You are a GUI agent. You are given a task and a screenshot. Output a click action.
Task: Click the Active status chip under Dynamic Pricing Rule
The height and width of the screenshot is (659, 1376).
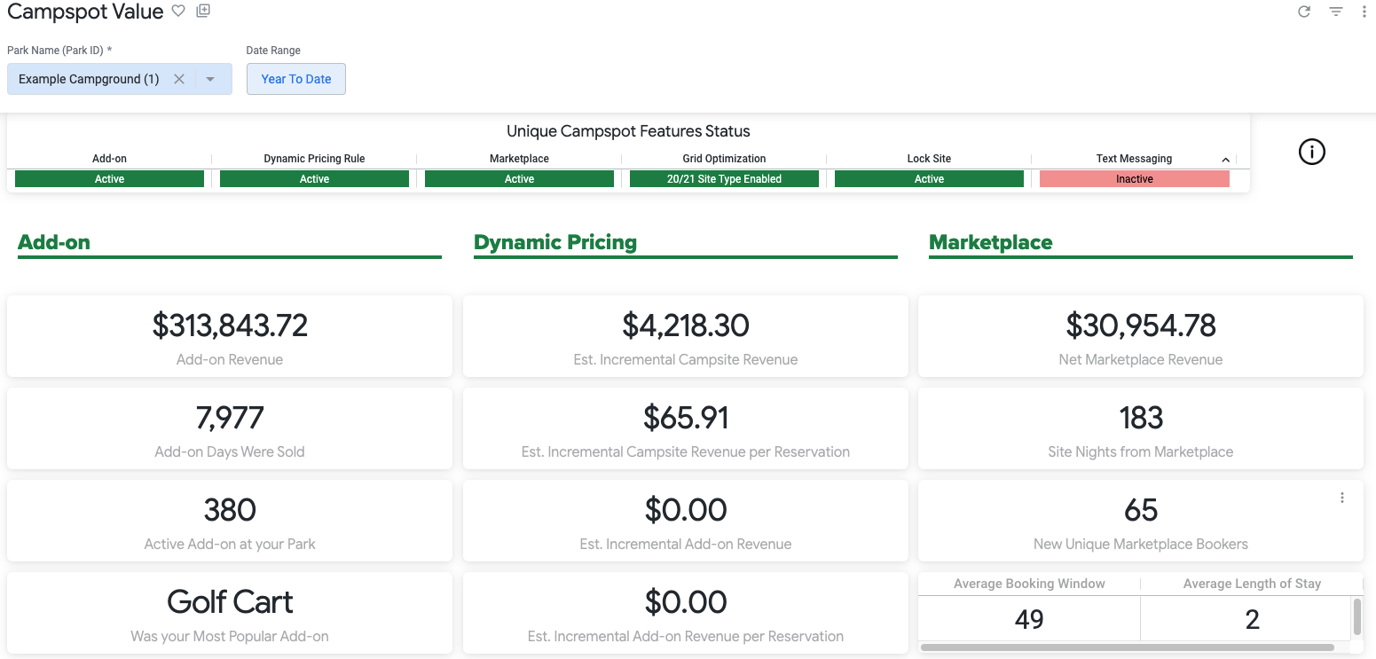[x=314, y=178]
